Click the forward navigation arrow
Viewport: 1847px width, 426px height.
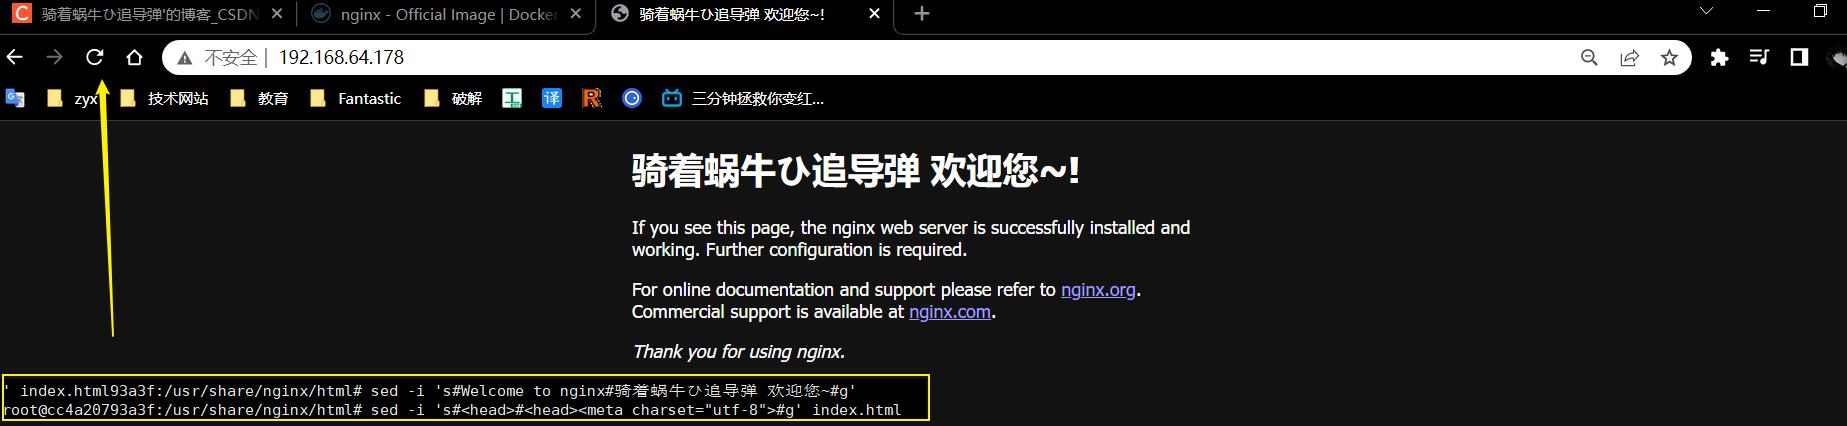click(x=54, y=58)
